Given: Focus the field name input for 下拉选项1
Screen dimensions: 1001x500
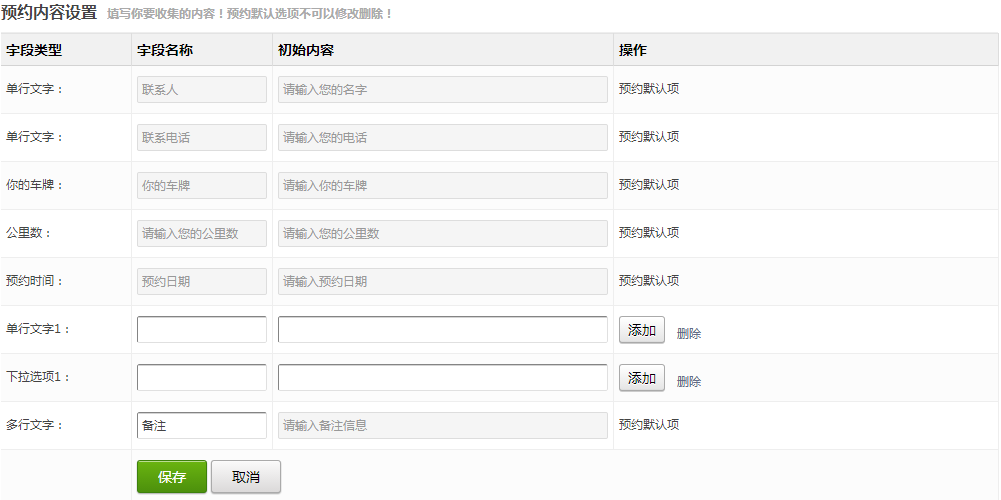Looking at the screenshot, I should point(202,378).
